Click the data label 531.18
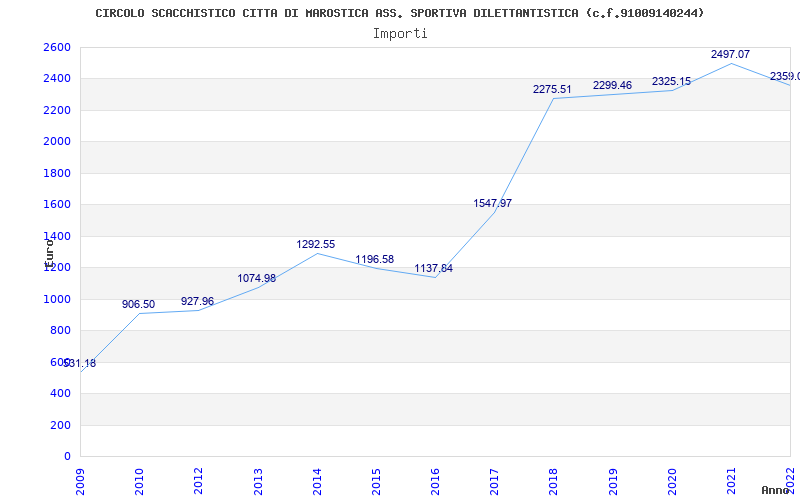 [82, 364]
